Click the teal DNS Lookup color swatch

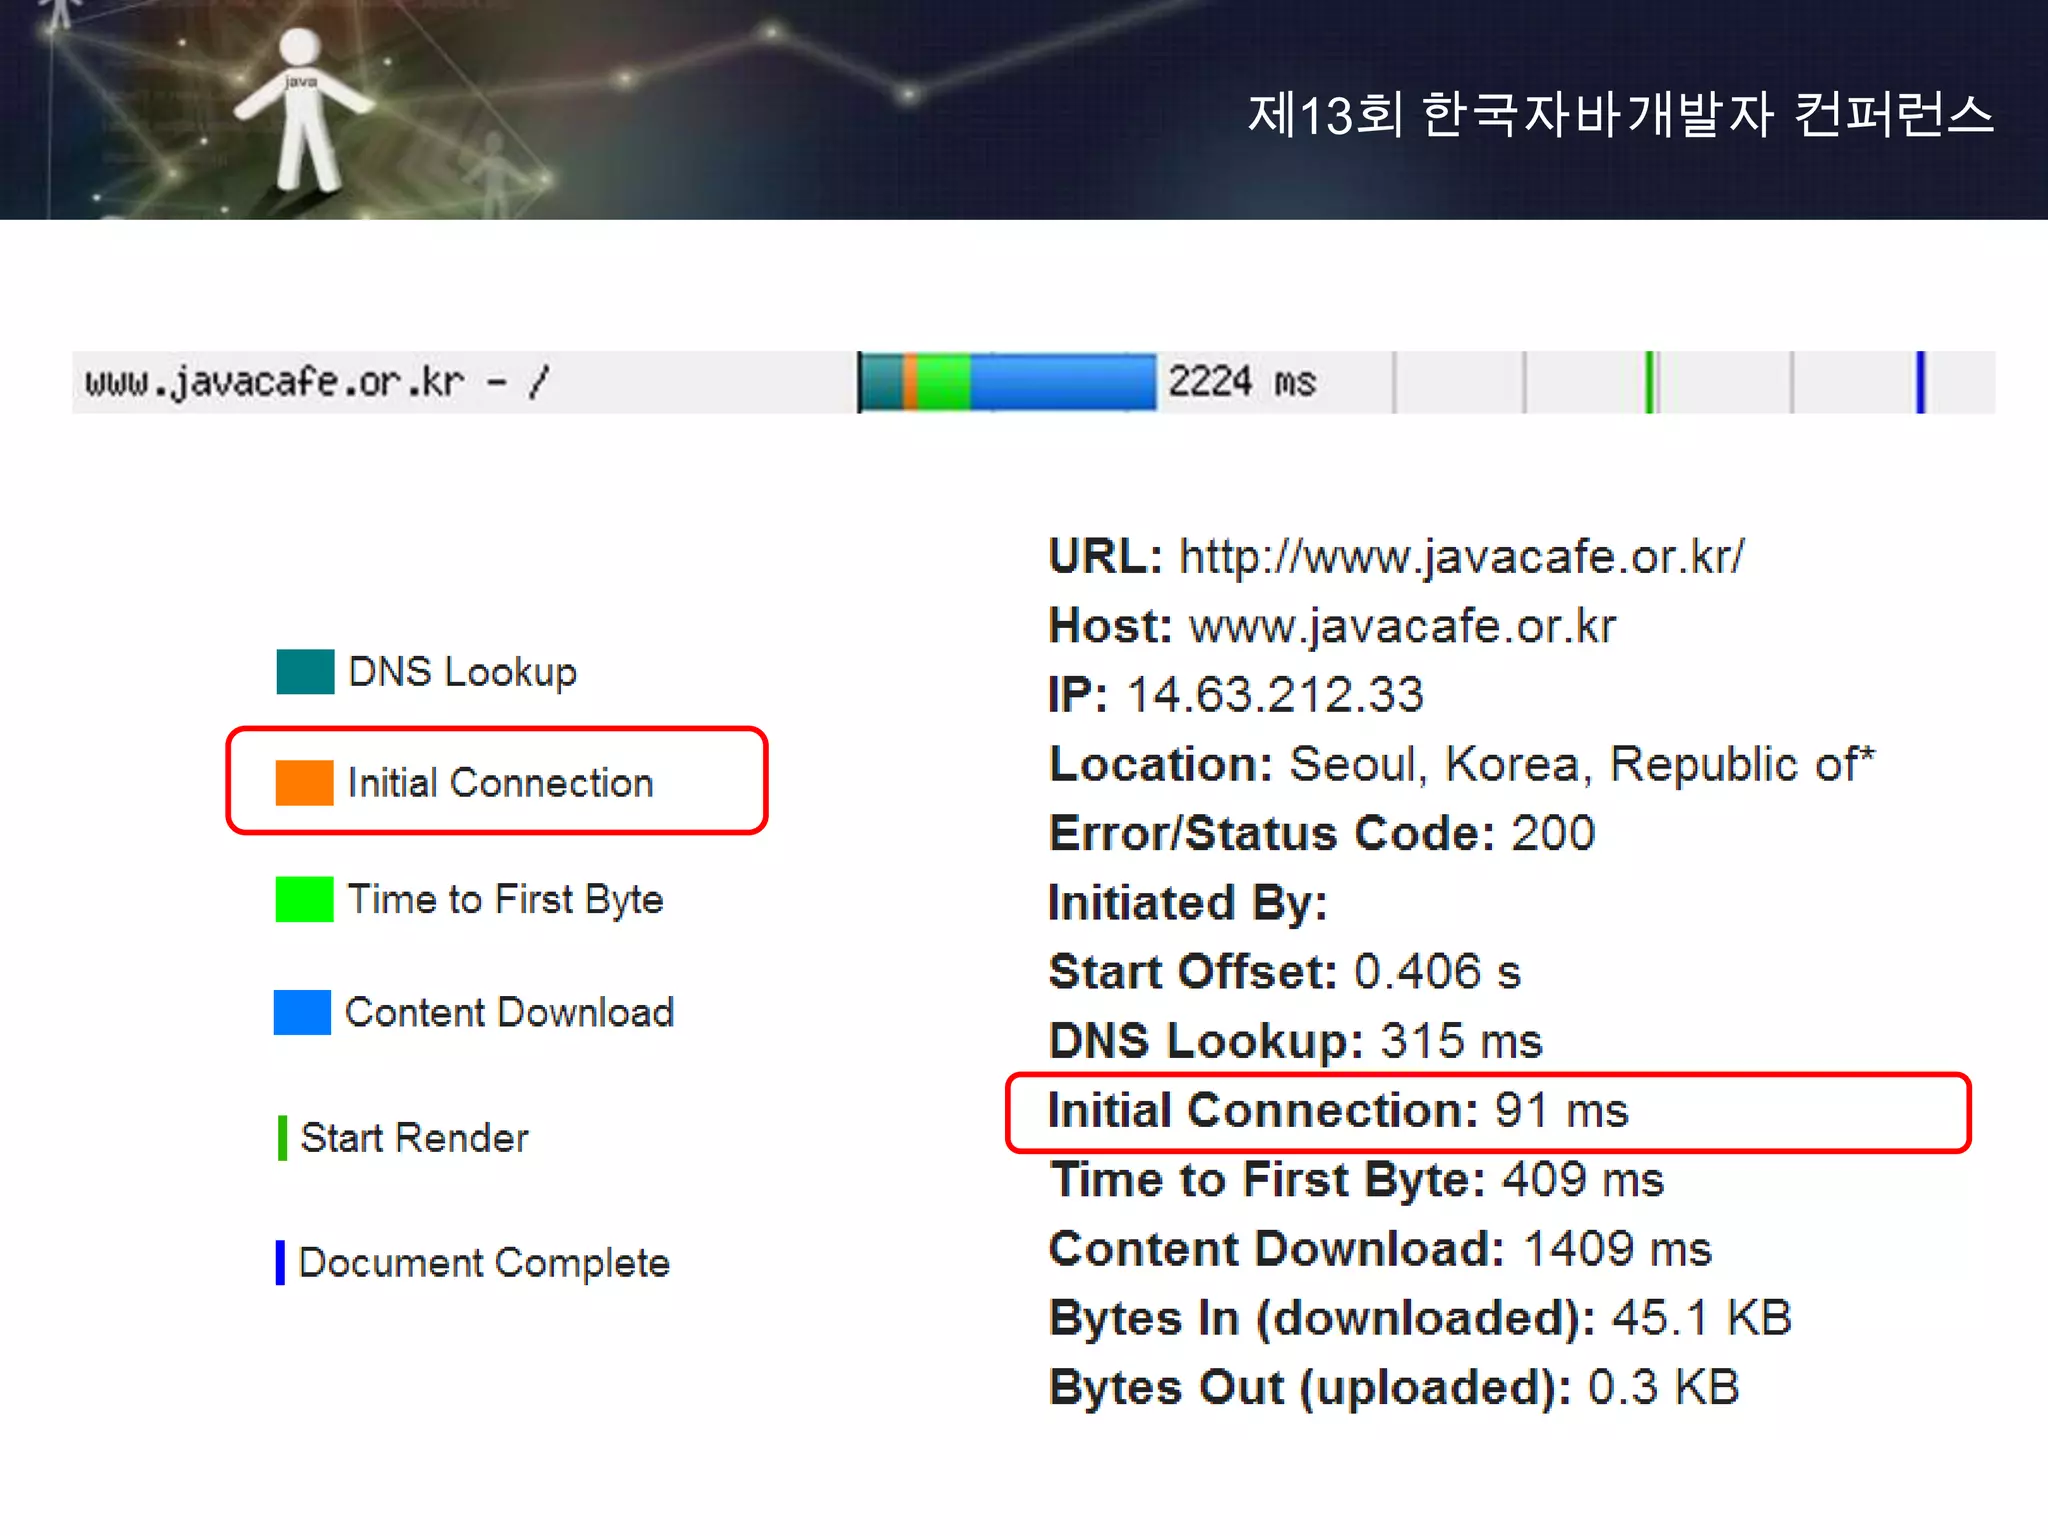305,671
